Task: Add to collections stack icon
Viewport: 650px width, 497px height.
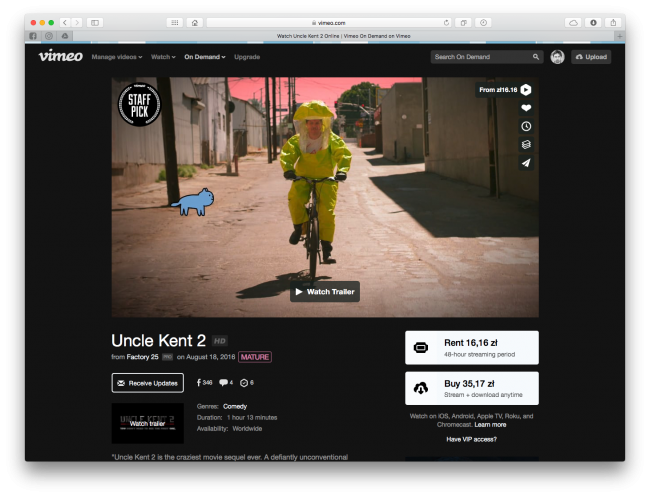Action: (x=526, y=144)
